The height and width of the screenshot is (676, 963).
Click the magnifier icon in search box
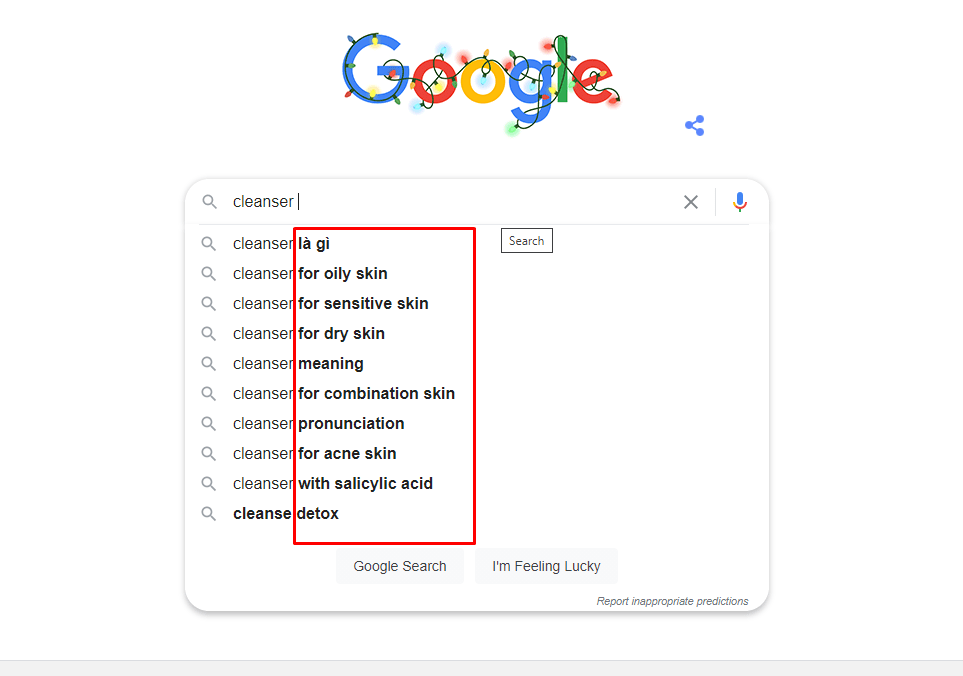209,201
